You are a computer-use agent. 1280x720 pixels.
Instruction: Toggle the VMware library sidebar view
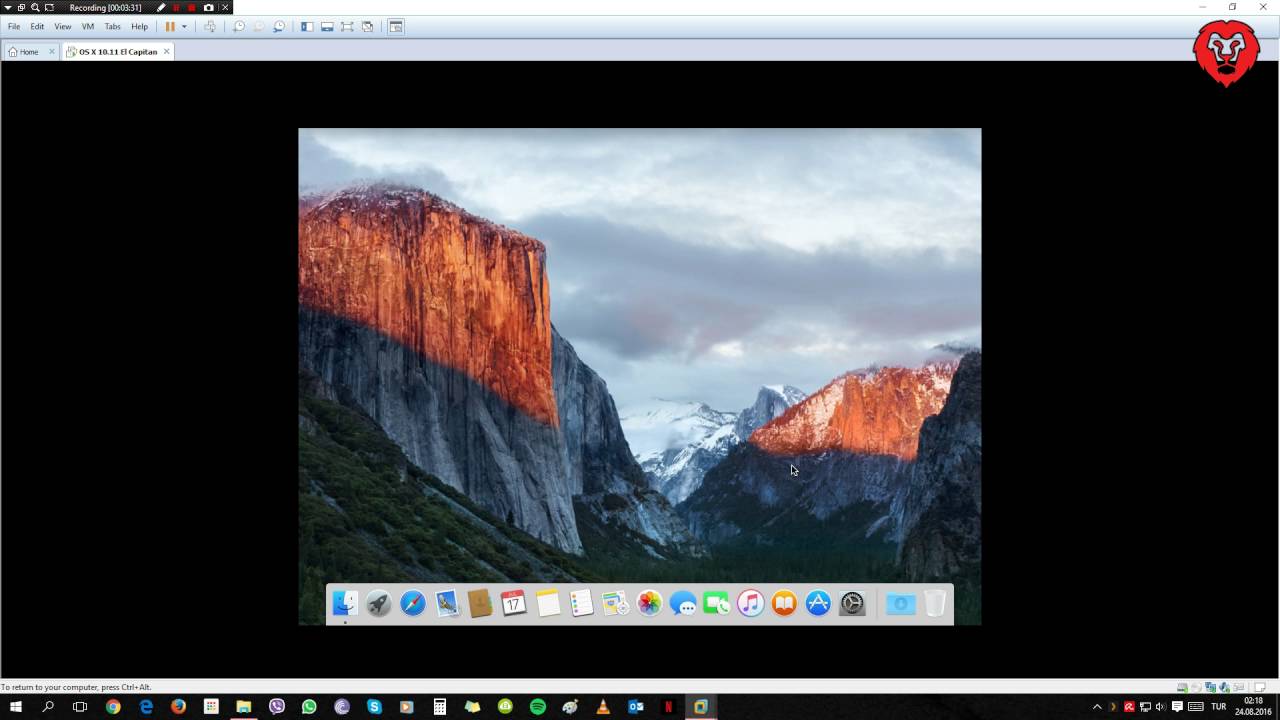click(x=307, y=26)
